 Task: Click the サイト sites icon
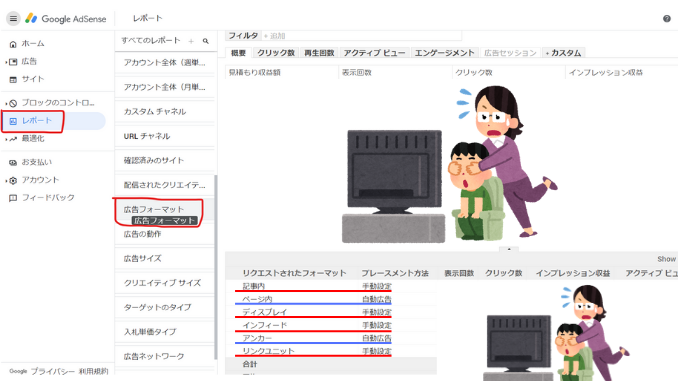click(13, 80)
